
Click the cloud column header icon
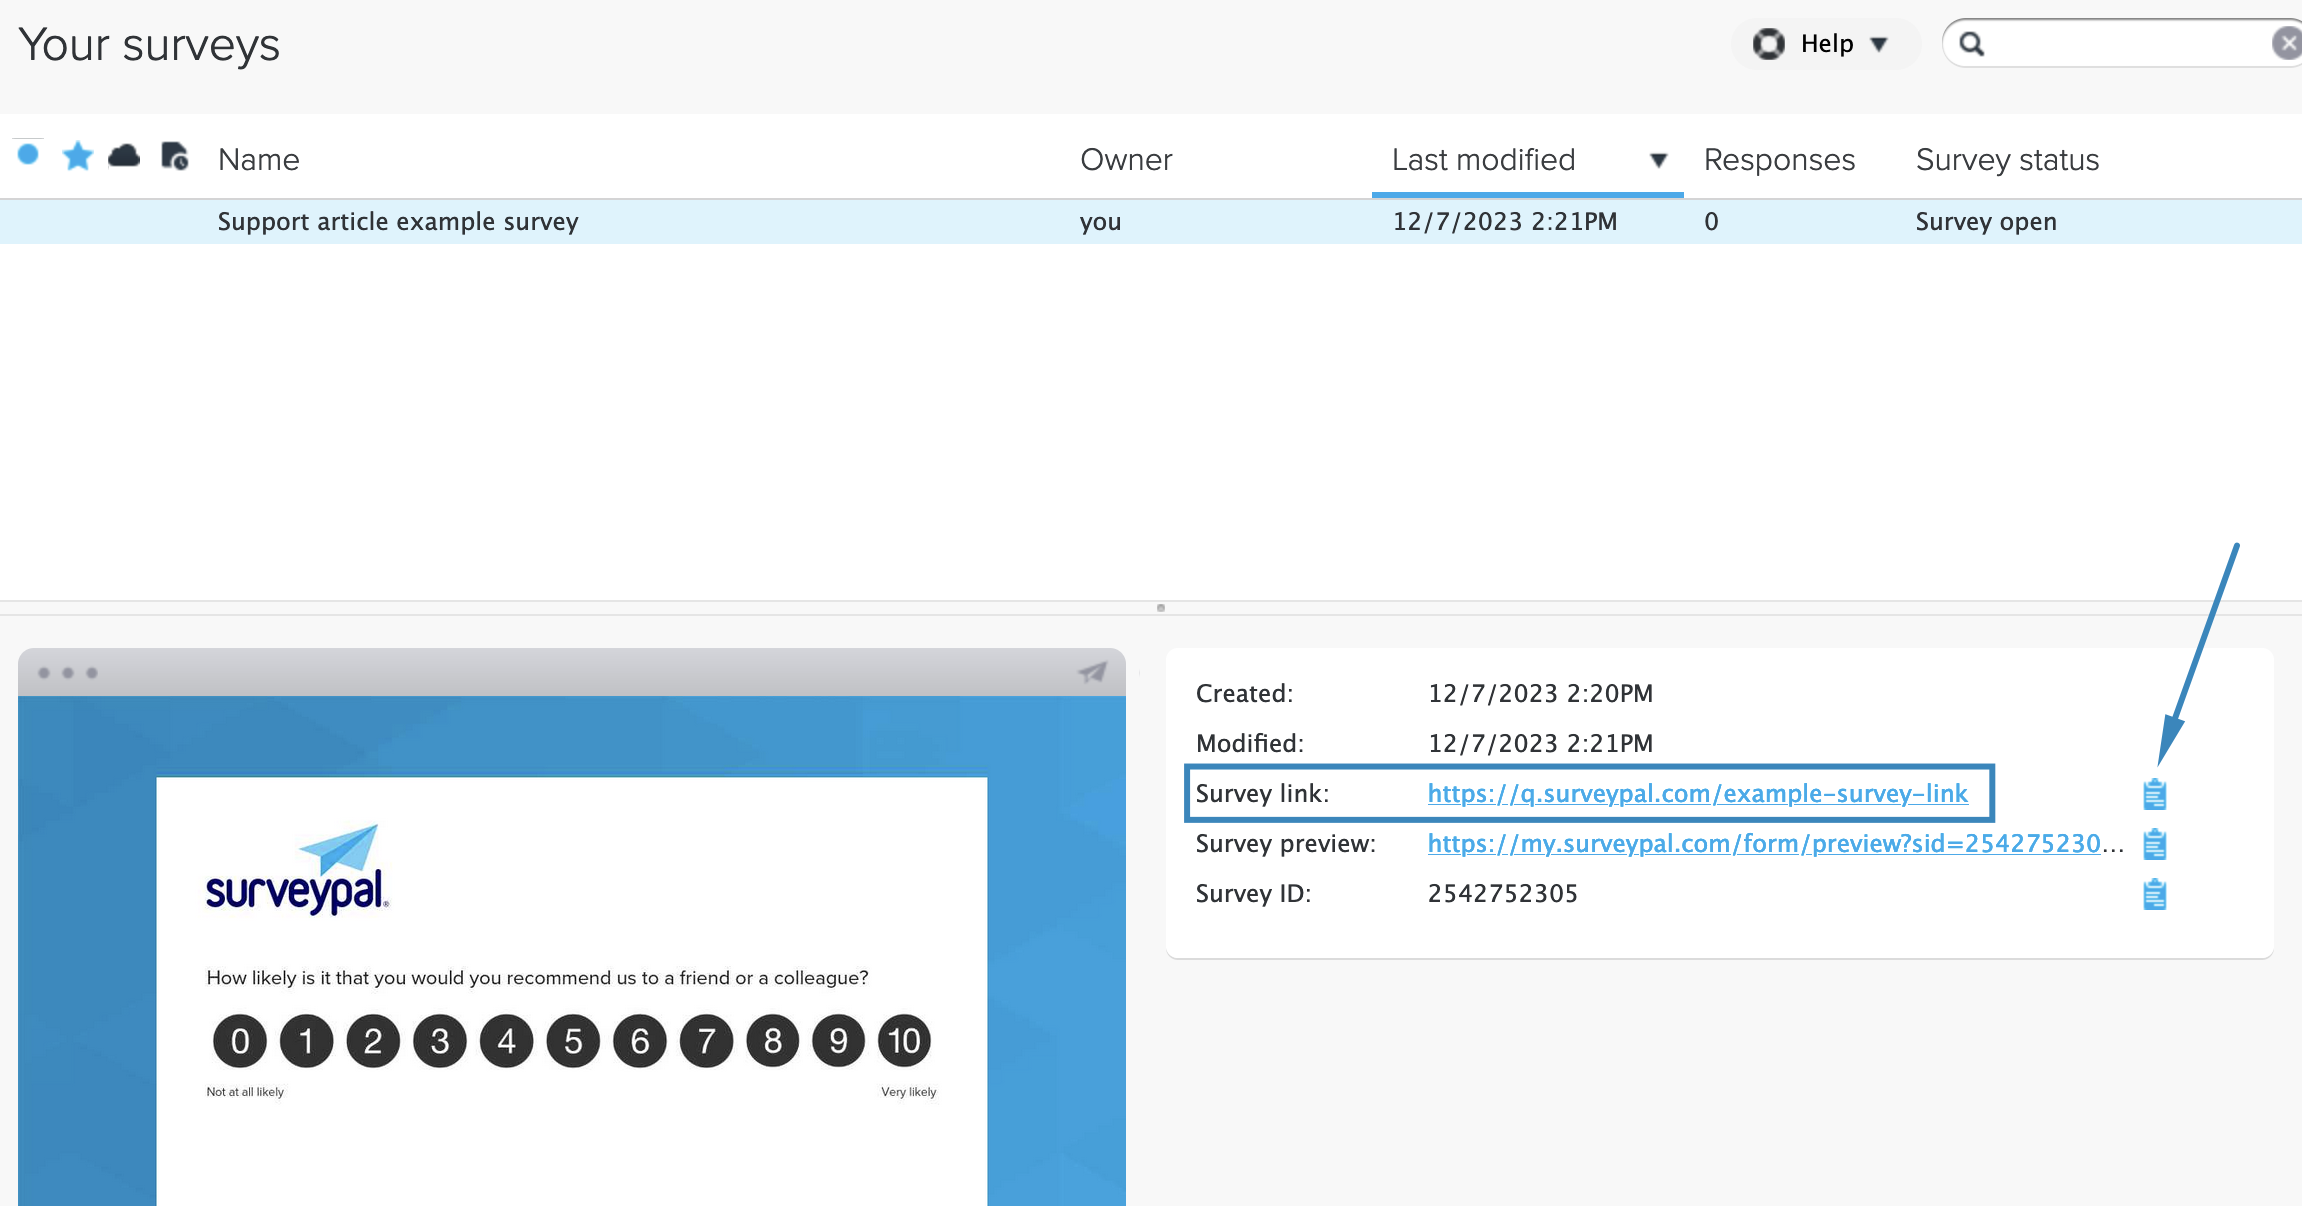coord(124,156)
